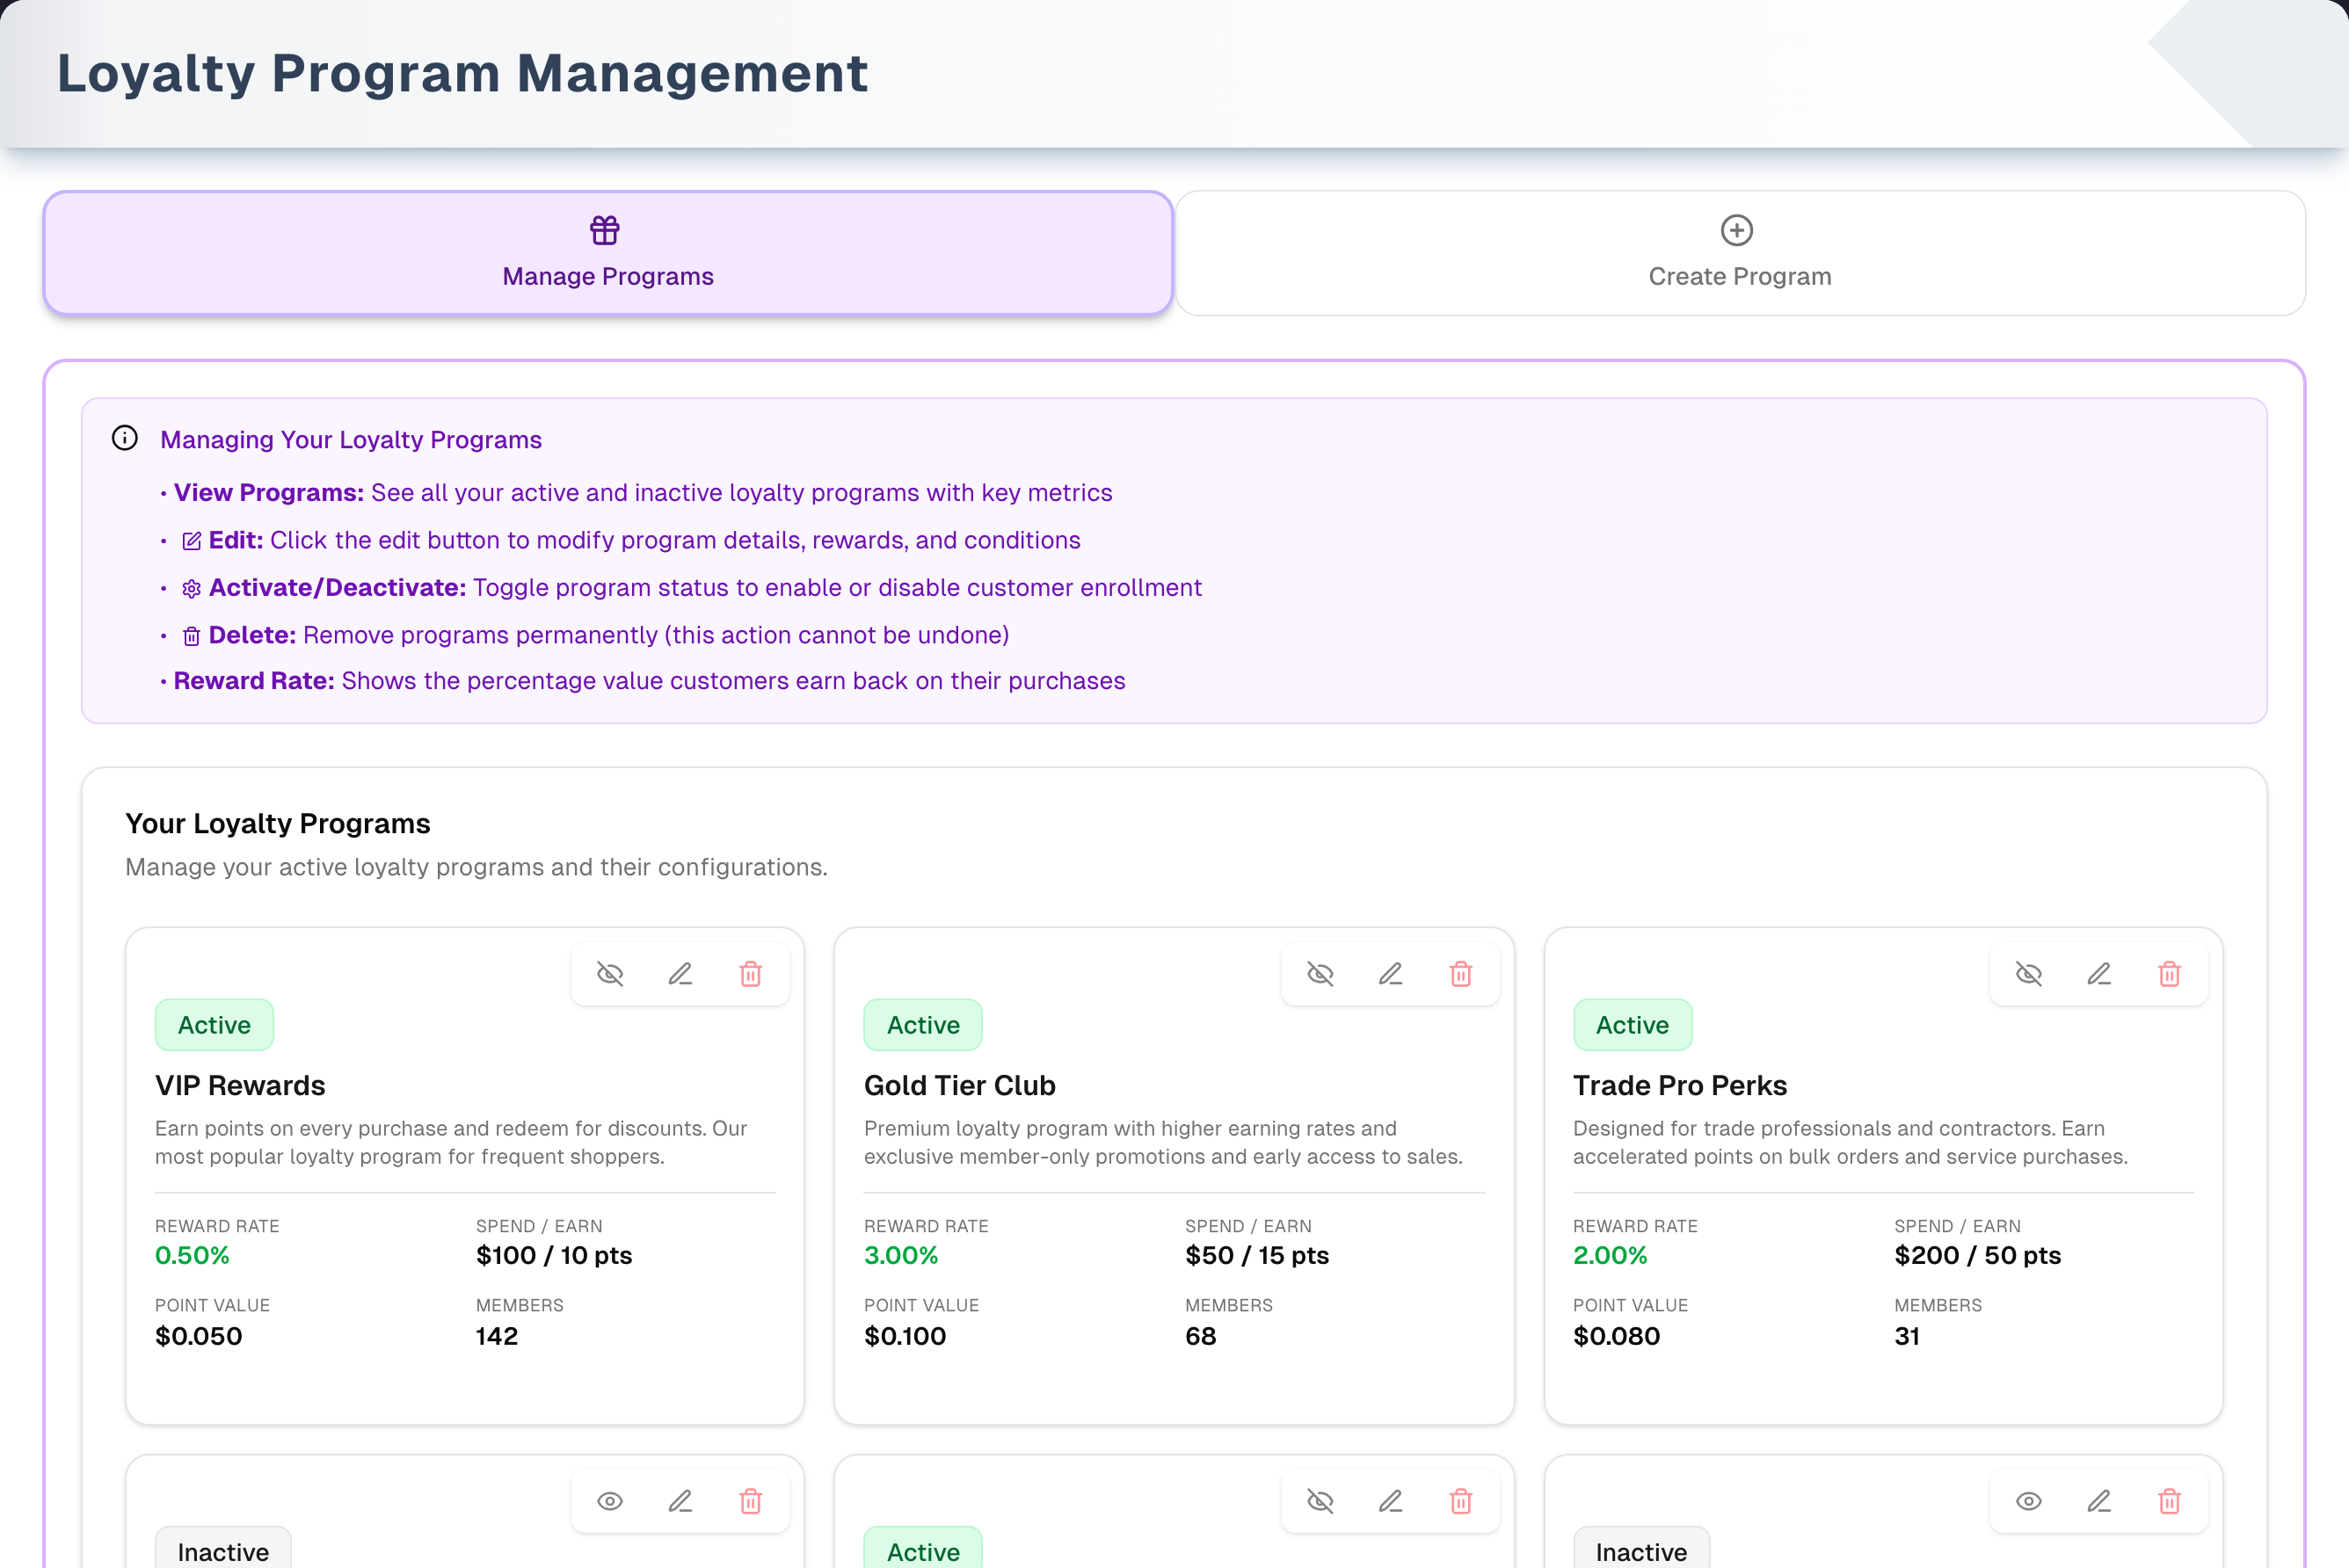2349x1568 pixels.
Task: Select the VIP Rewards title
Action: pos(240,1085)
